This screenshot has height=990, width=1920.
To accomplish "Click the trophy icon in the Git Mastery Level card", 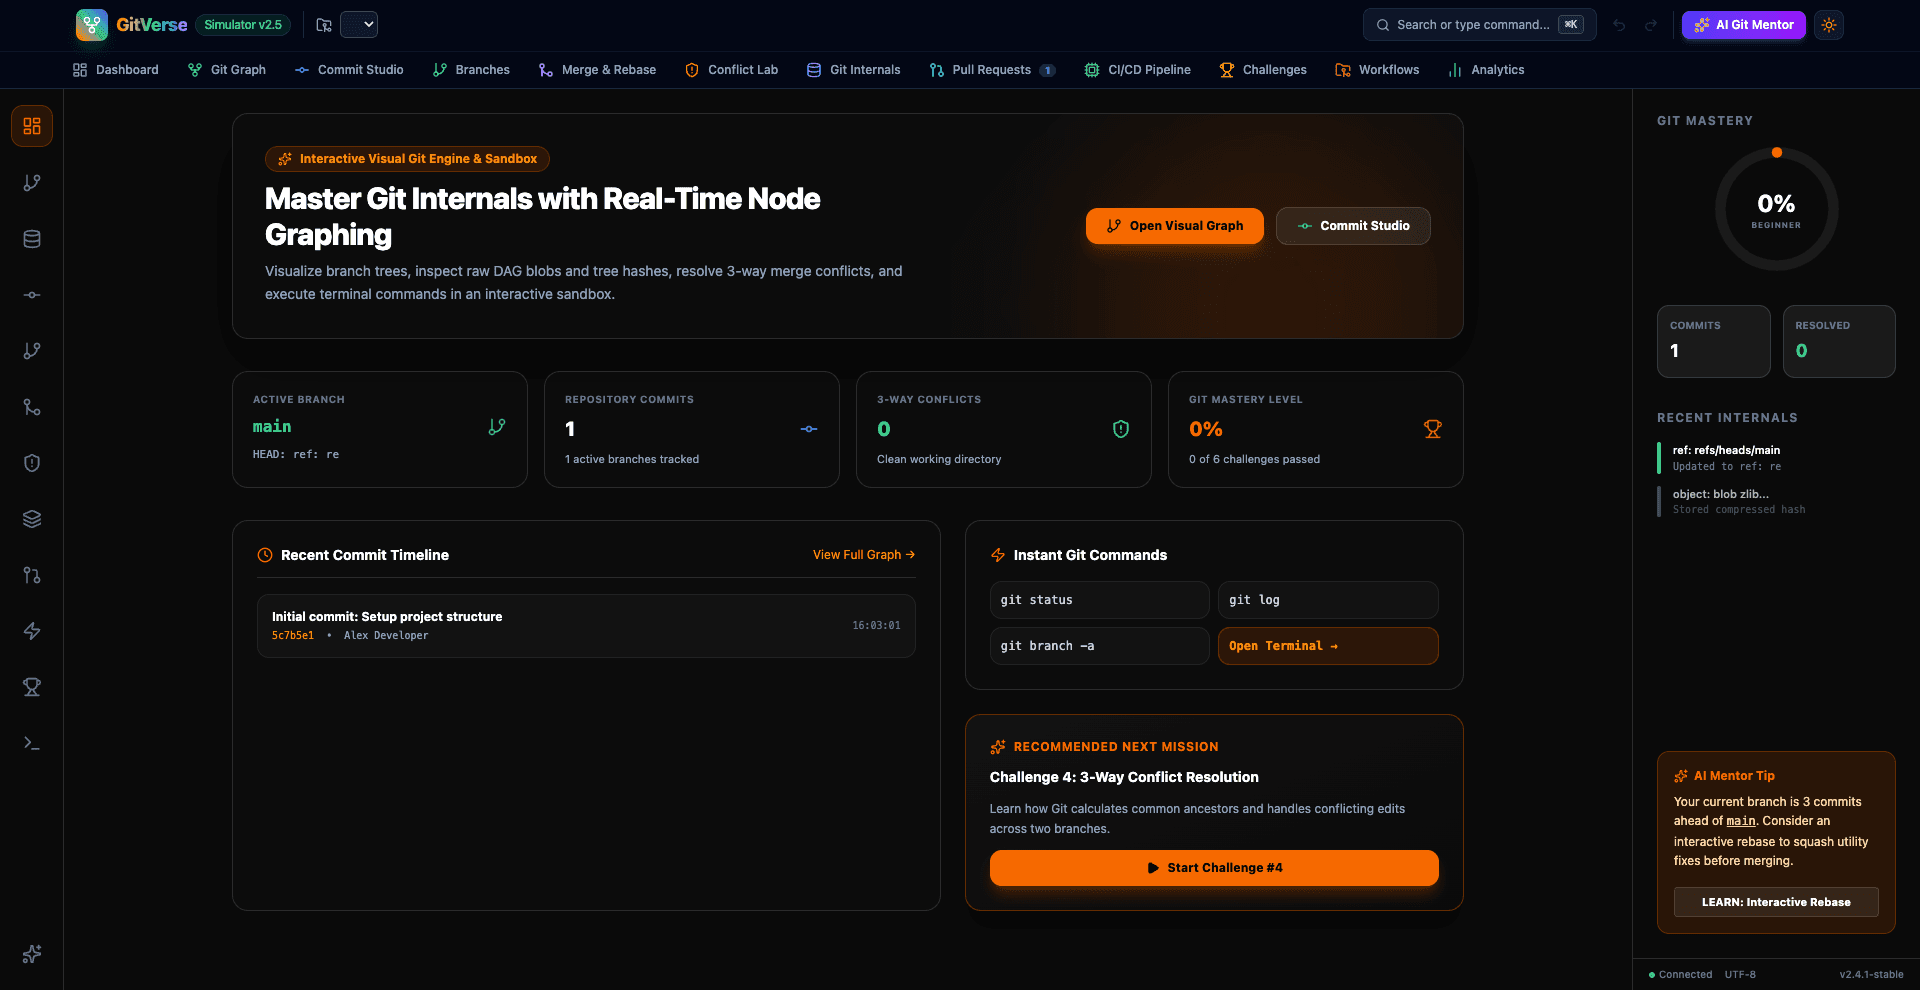I will tap(1433, 429).
